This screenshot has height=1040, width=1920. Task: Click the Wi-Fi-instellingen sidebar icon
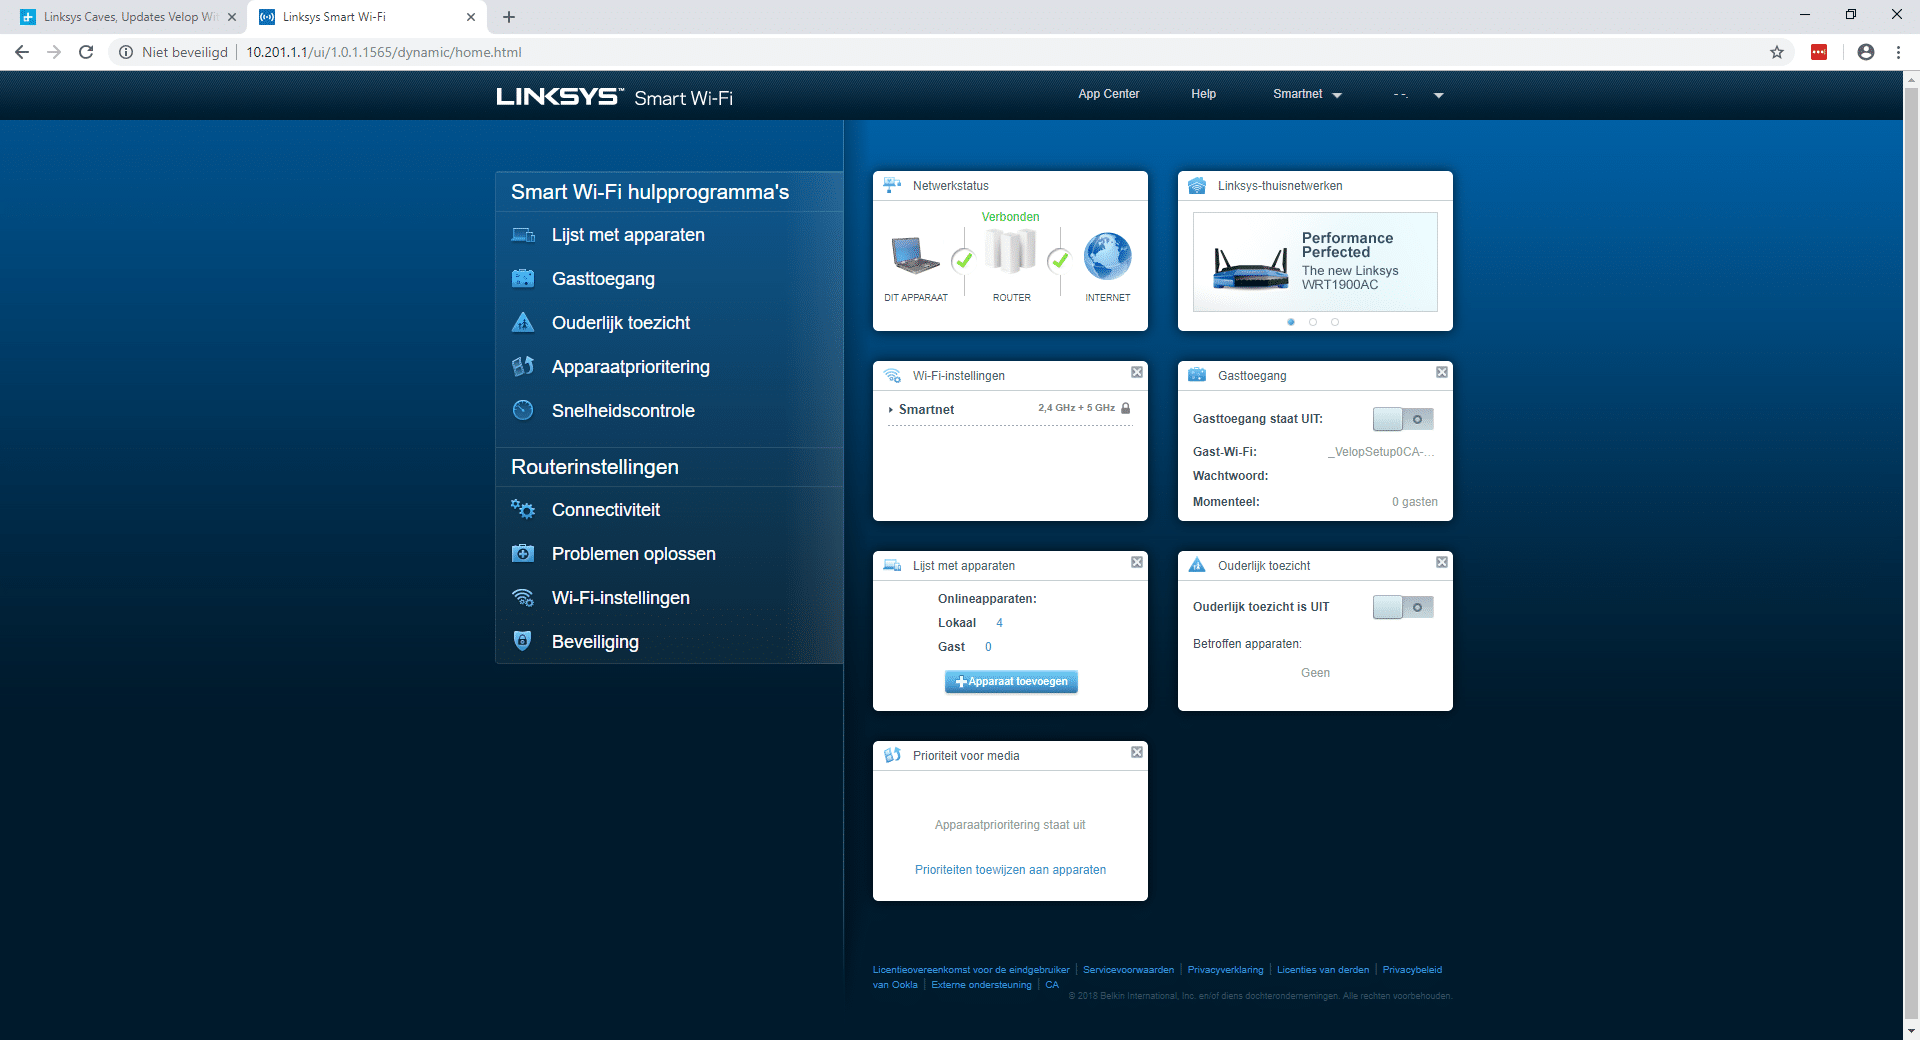[x=523, y=597]
